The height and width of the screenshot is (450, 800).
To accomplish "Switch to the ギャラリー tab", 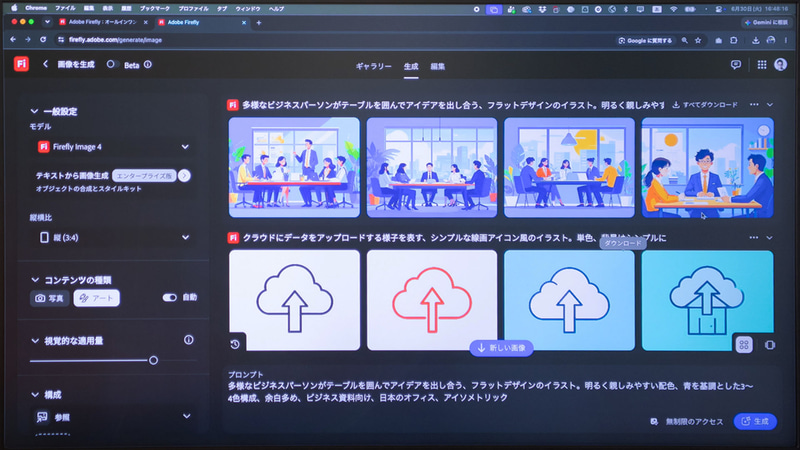I will [x=373, y=66].
